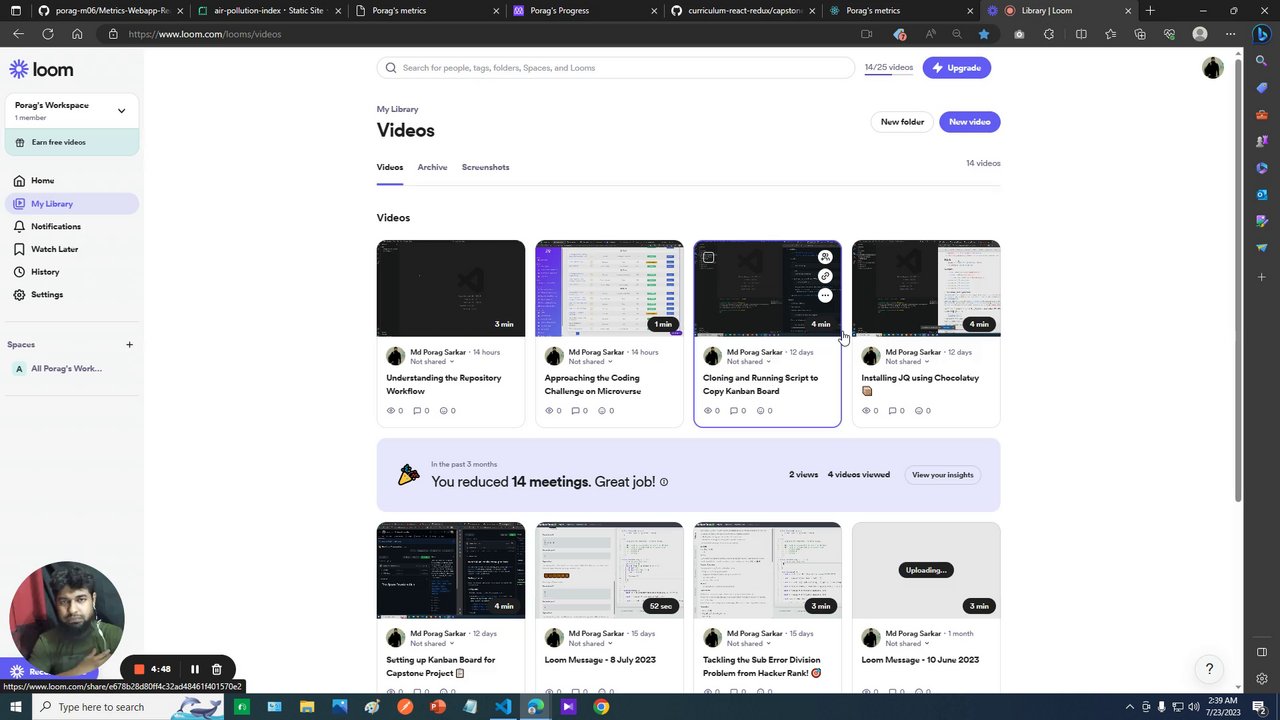Click reactions emoji icon on Approaching the Coding Challenge card
Viewport: 1280px width, 720px height.
[x=602, y=411]
